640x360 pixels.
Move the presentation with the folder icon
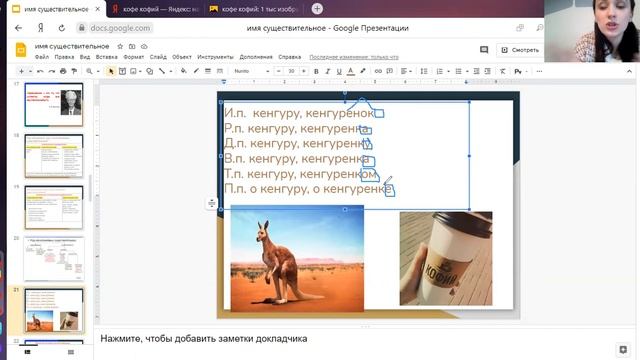(x=132, y=47)
